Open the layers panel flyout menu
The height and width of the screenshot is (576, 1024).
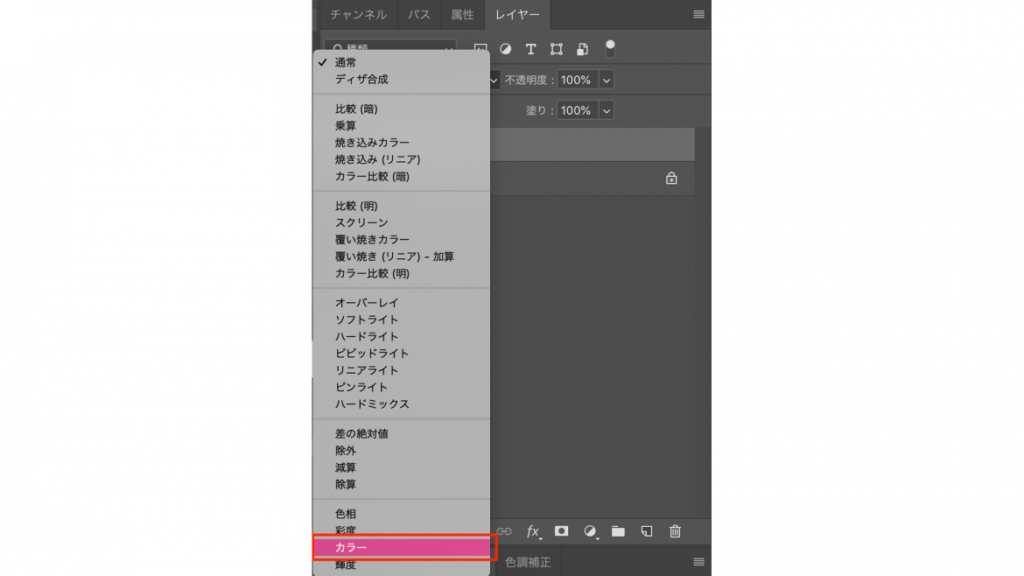click(x=699, y=14)
